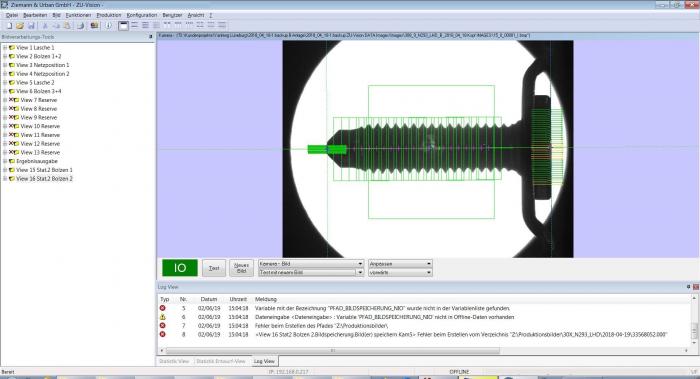Image resolution: width=700 pixels, height=379 pixels.
Task: Click the Paste clipboard toolbar icon
Action: coord(67,26)
